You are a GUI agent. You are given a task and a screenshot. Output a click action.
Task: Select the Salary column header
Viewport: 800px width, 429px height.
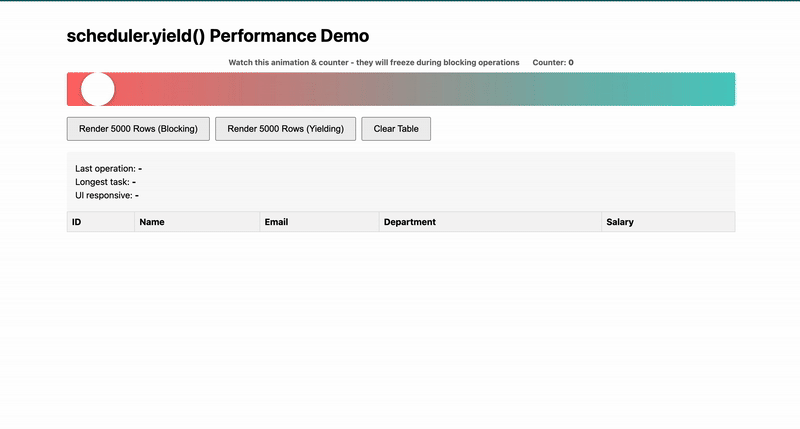tap(620, 222)
